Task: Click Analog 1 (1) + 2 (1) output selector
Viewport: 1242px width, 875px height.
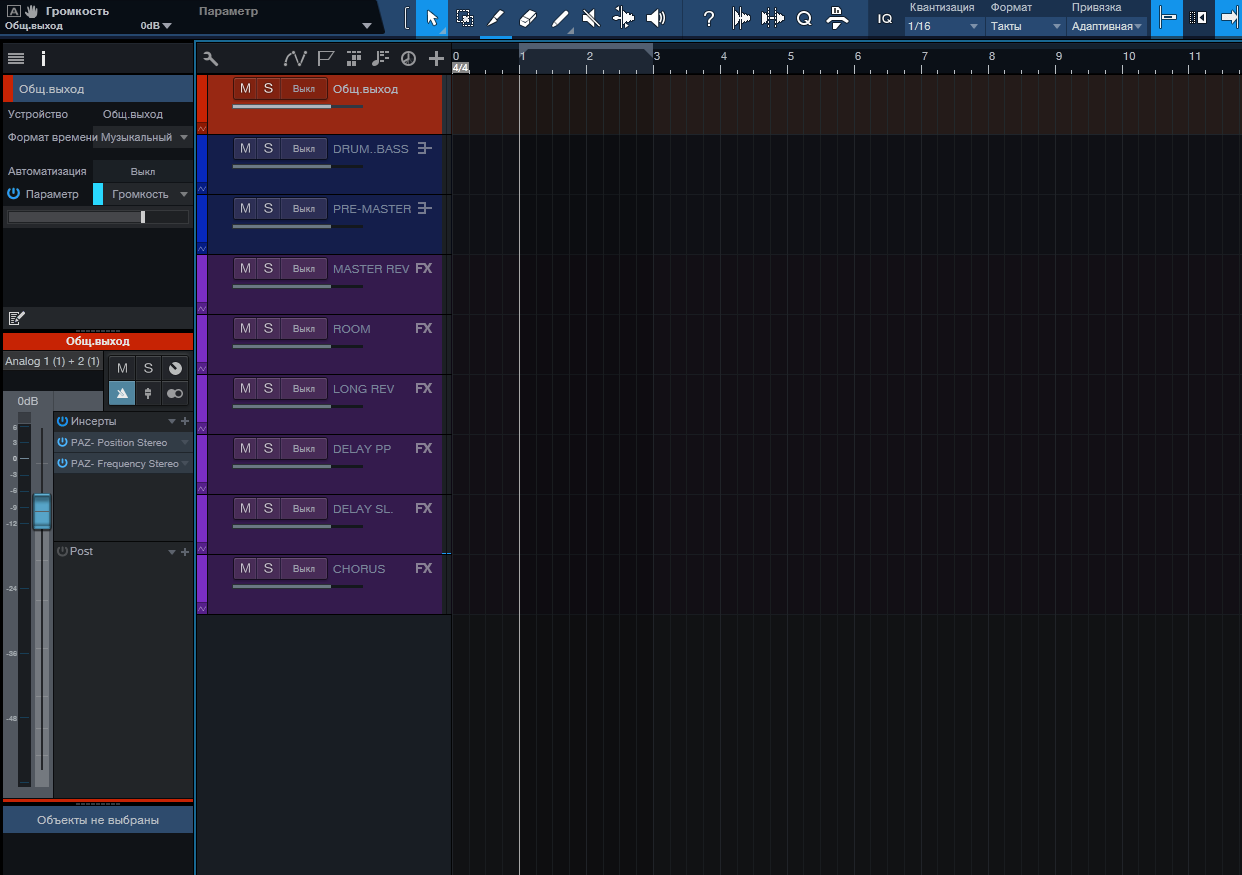Action: tap(53, 361)
